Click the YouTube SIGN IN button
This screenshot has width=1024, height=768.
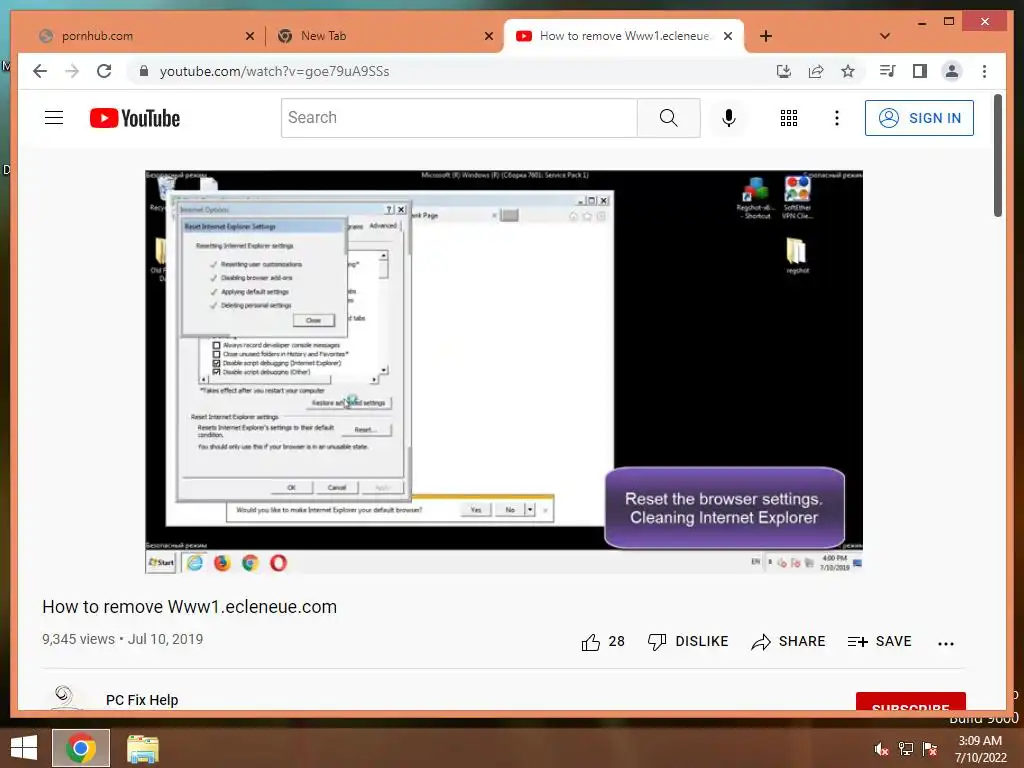(919, 118)
